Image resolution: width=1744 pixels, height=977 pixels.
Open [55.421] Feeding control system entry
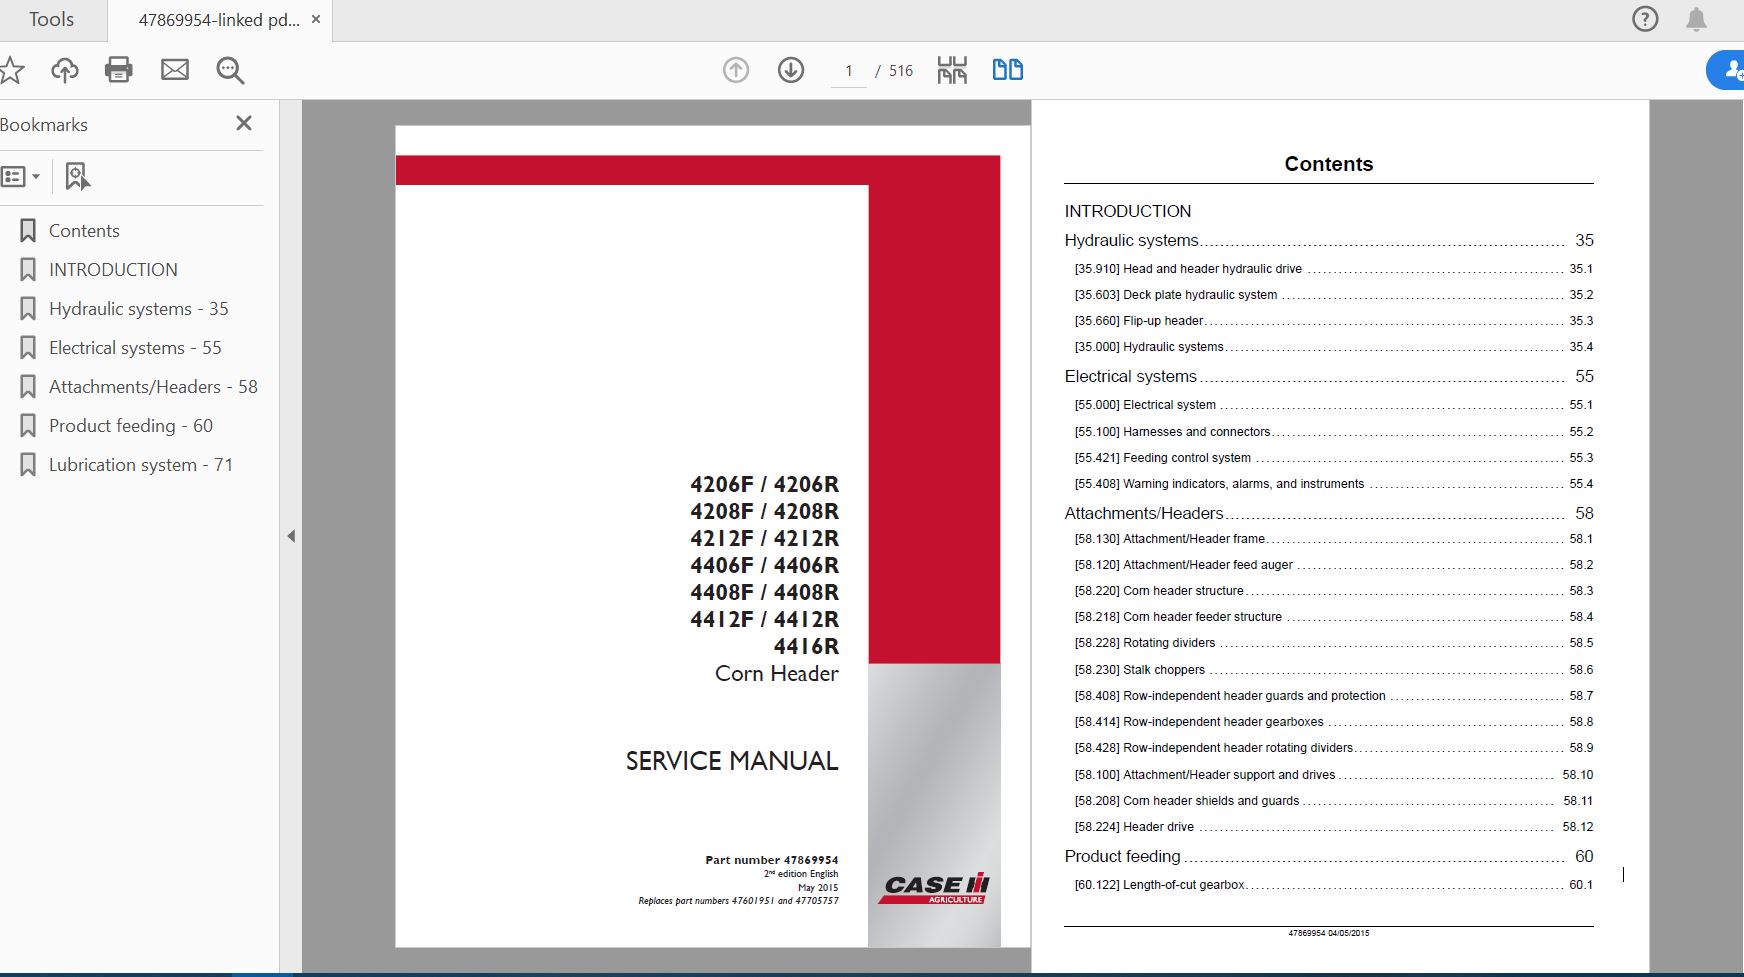pyautogui.click(x=1334, y=458)
